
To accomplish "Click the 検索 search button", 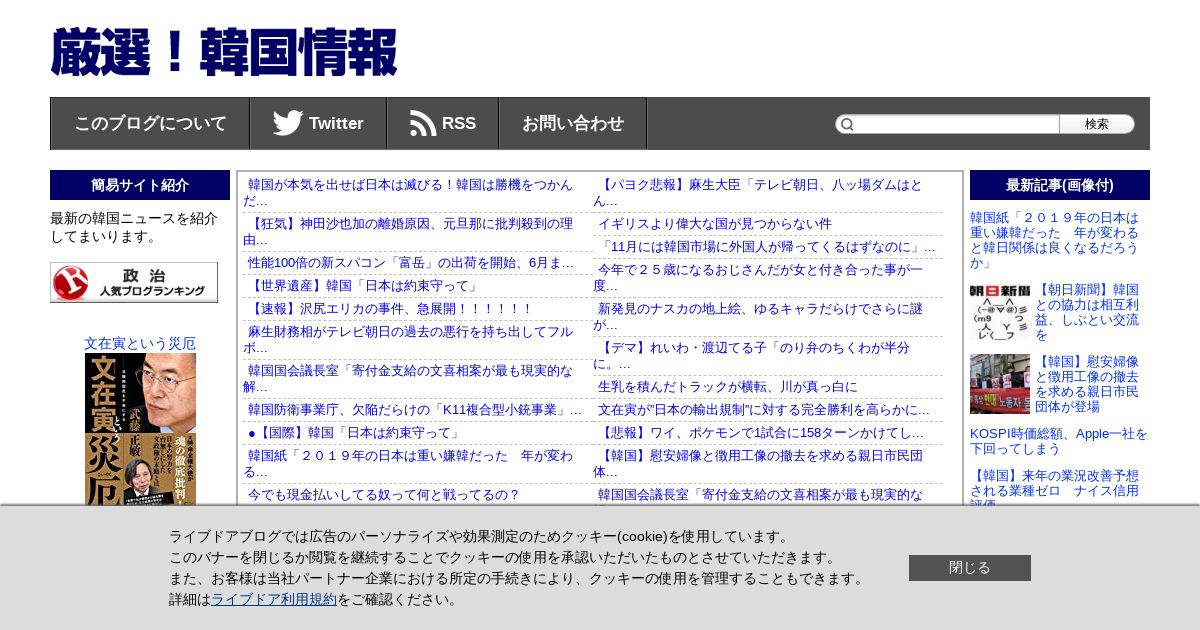I will tap(1097, 124).
